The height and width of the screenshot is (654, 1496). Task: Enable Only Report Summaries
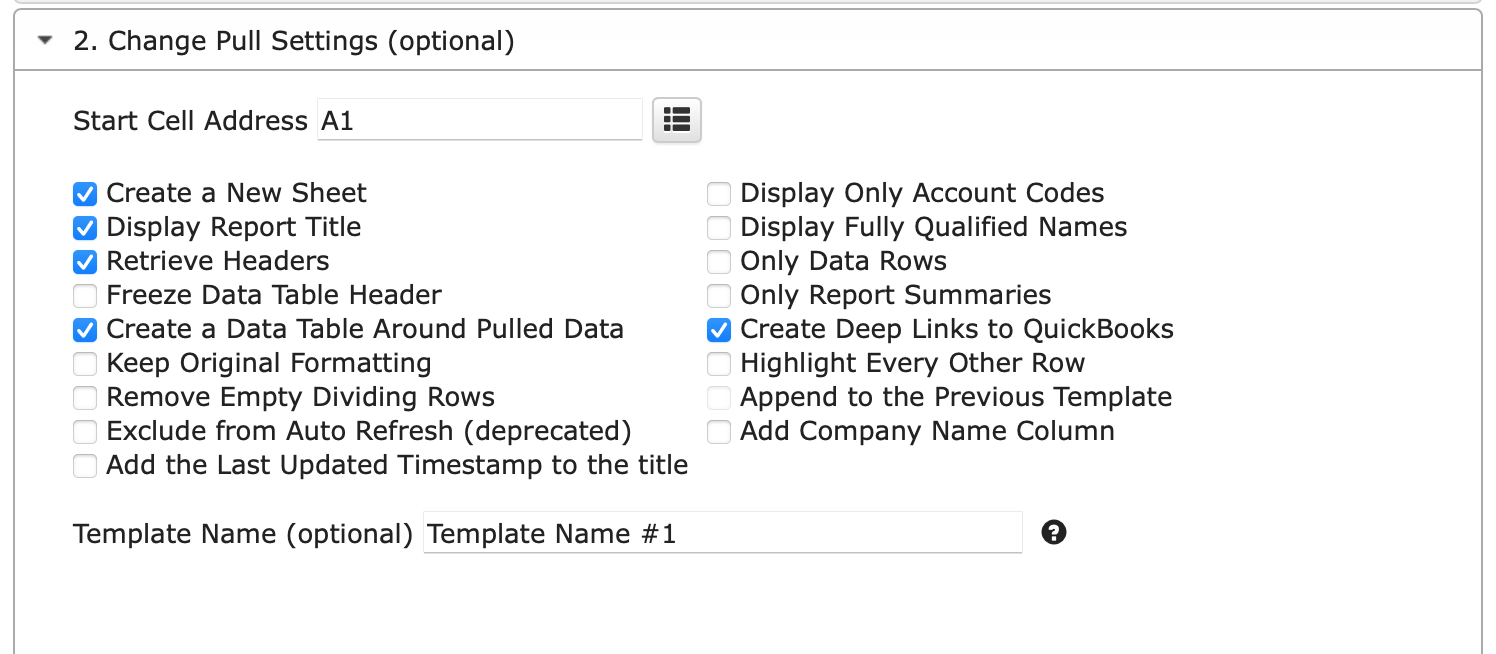coord(719,295)
